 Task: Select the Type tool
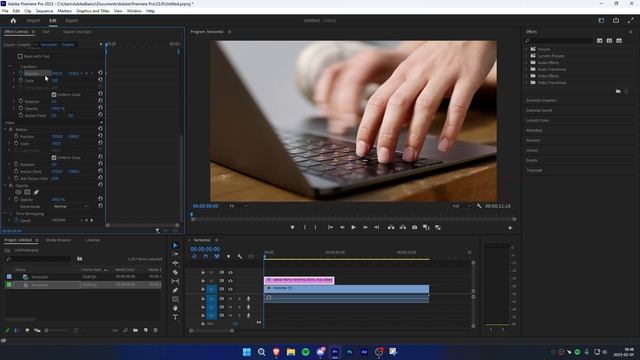[x=175, y=317]
